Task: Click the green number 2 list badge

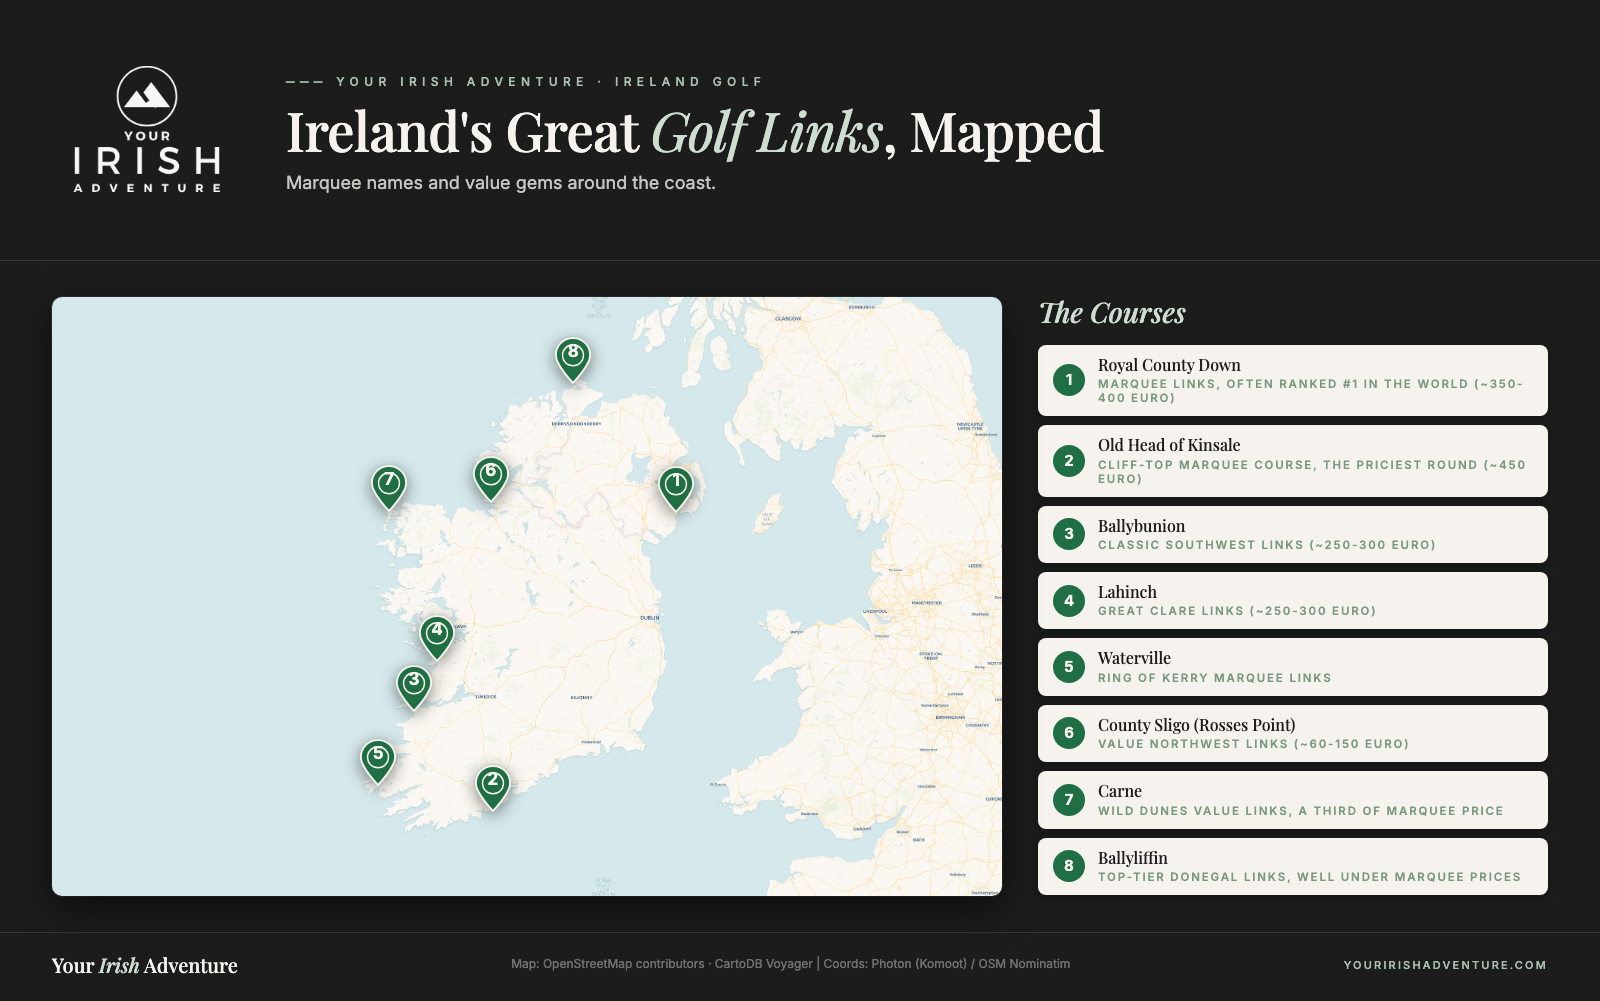Action: coord(1069,461)
